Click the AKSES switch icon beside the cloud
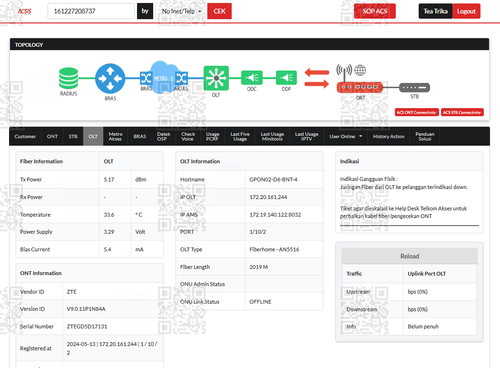The width and height of the screenshot is (500, 368). [x=182, y=78]
